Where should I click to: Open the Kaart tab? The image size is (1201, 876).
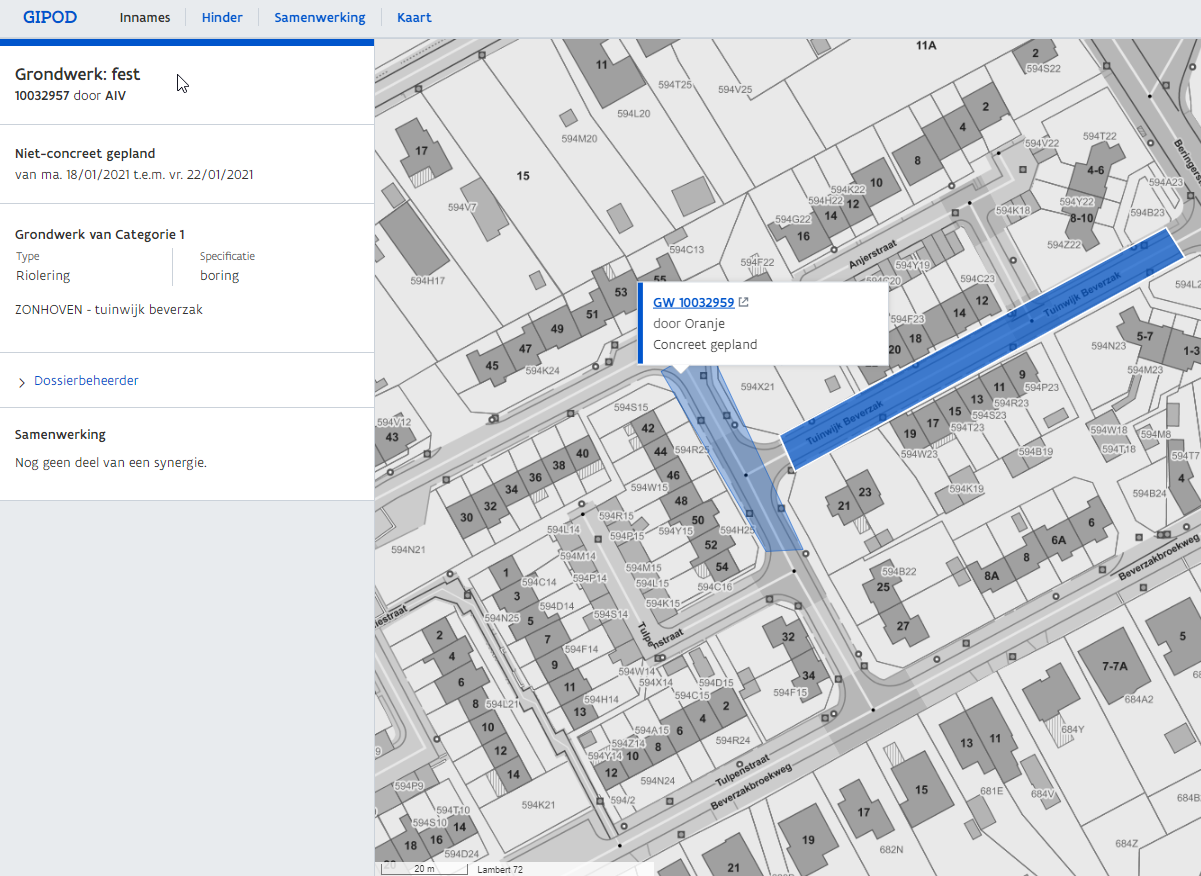click(414, 17)
